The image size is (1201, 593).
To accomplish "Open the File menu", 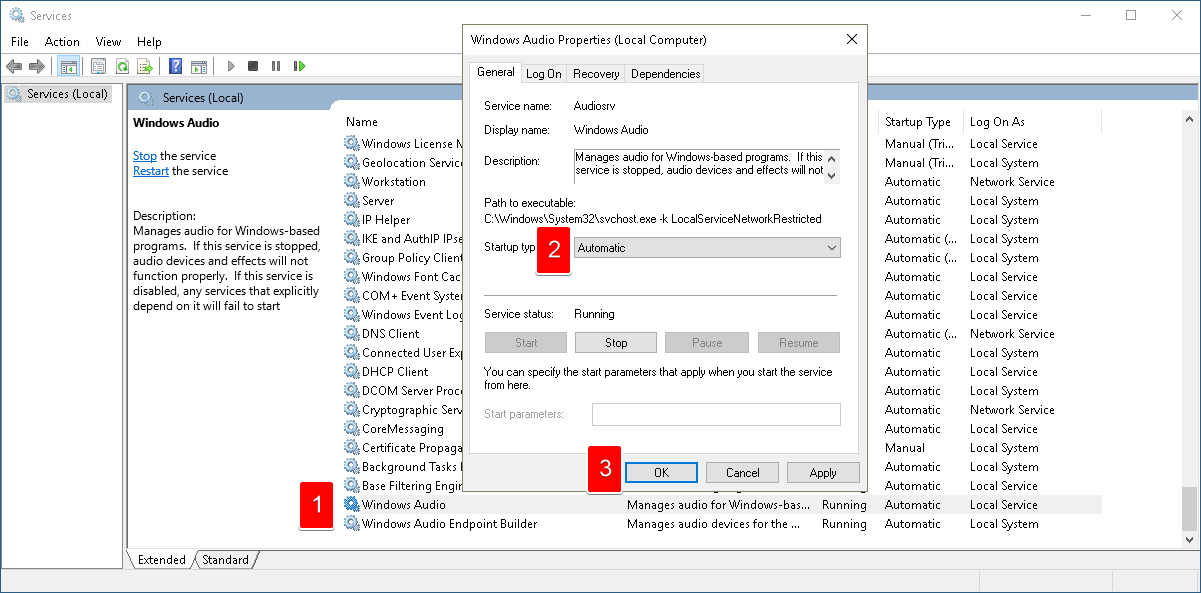I will pyautogui.click(x=20, y=42).
